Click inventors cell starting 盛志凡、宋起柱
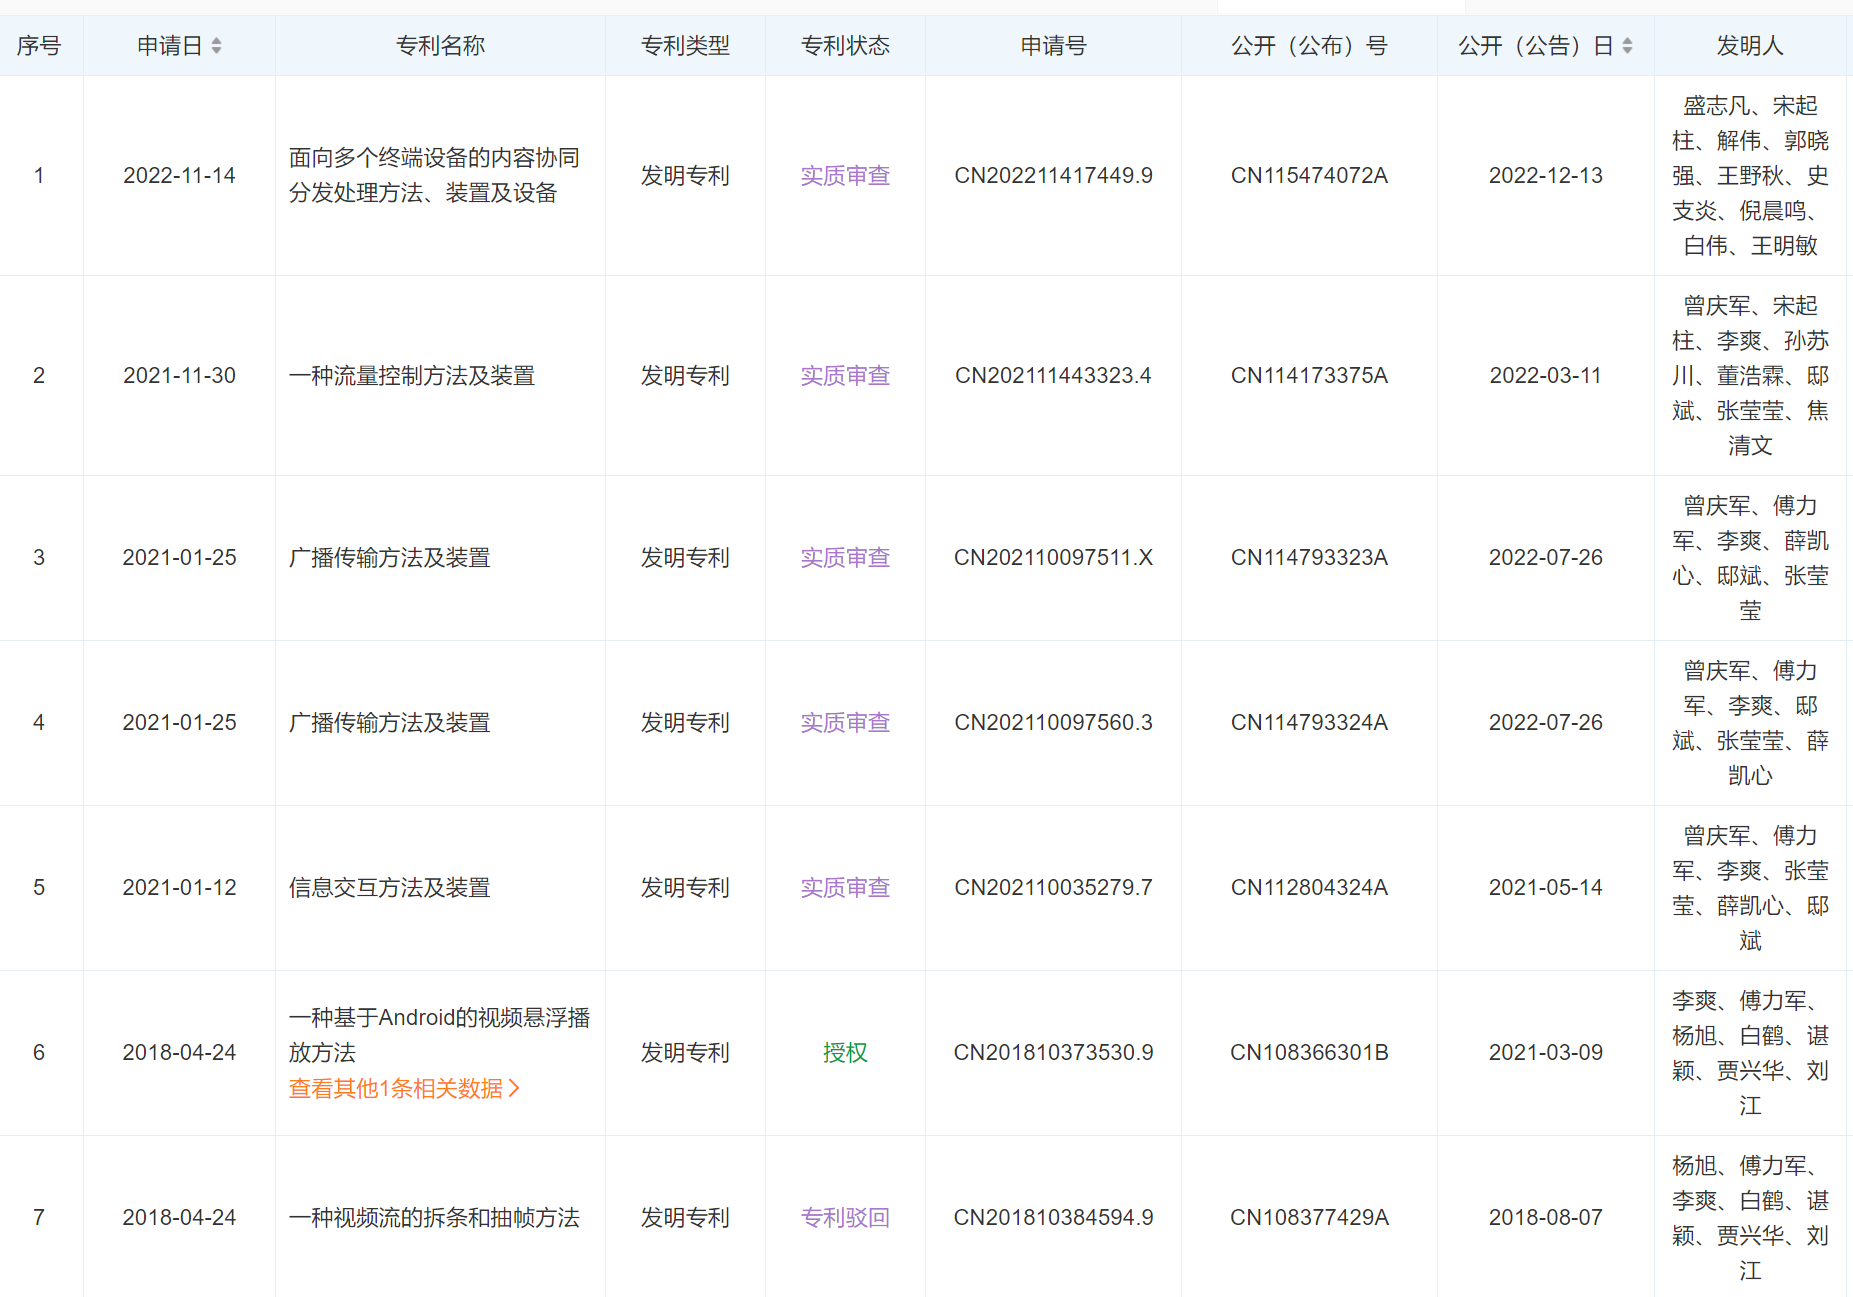Viewport: 1853px width, 1297px height. [x=1750, y=176]
